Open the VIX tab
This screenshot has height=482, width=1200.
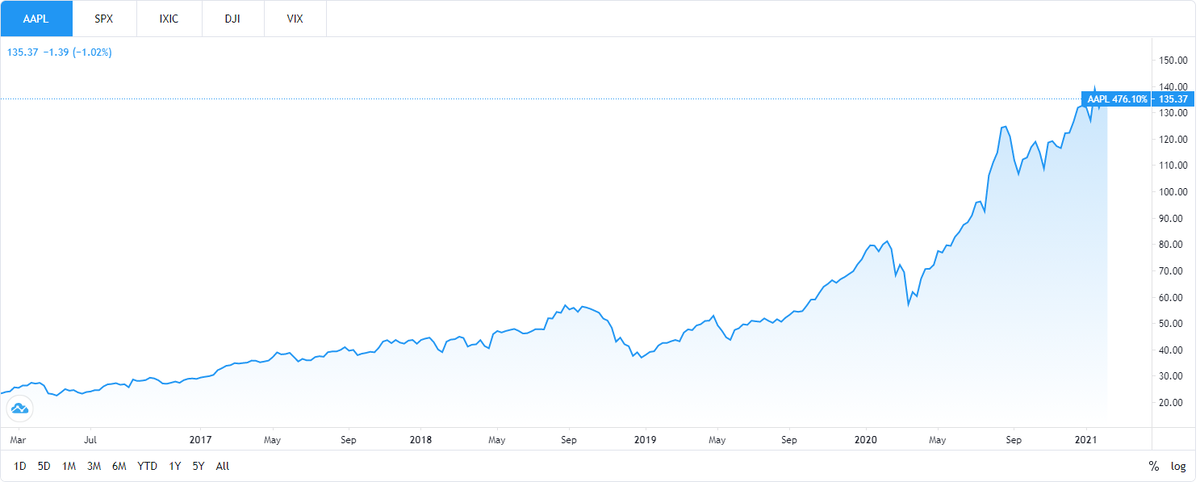click(295, 18)
